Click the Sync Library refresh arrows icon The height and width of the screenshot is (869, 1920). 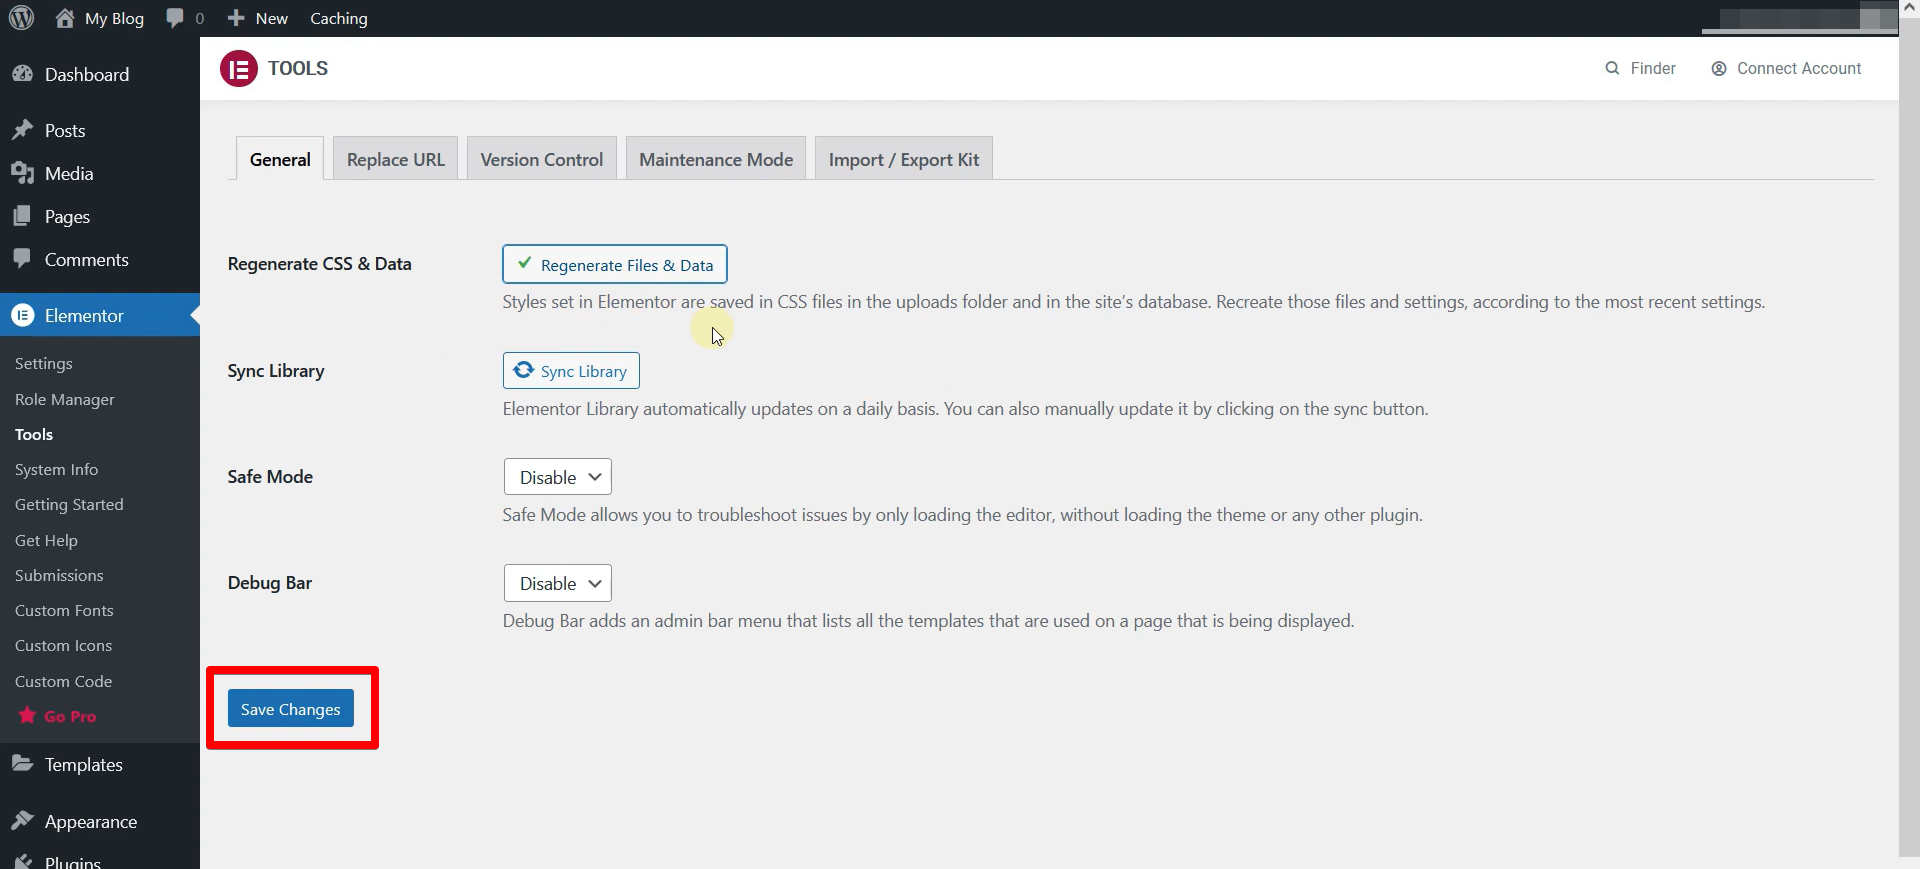(523, 370)
